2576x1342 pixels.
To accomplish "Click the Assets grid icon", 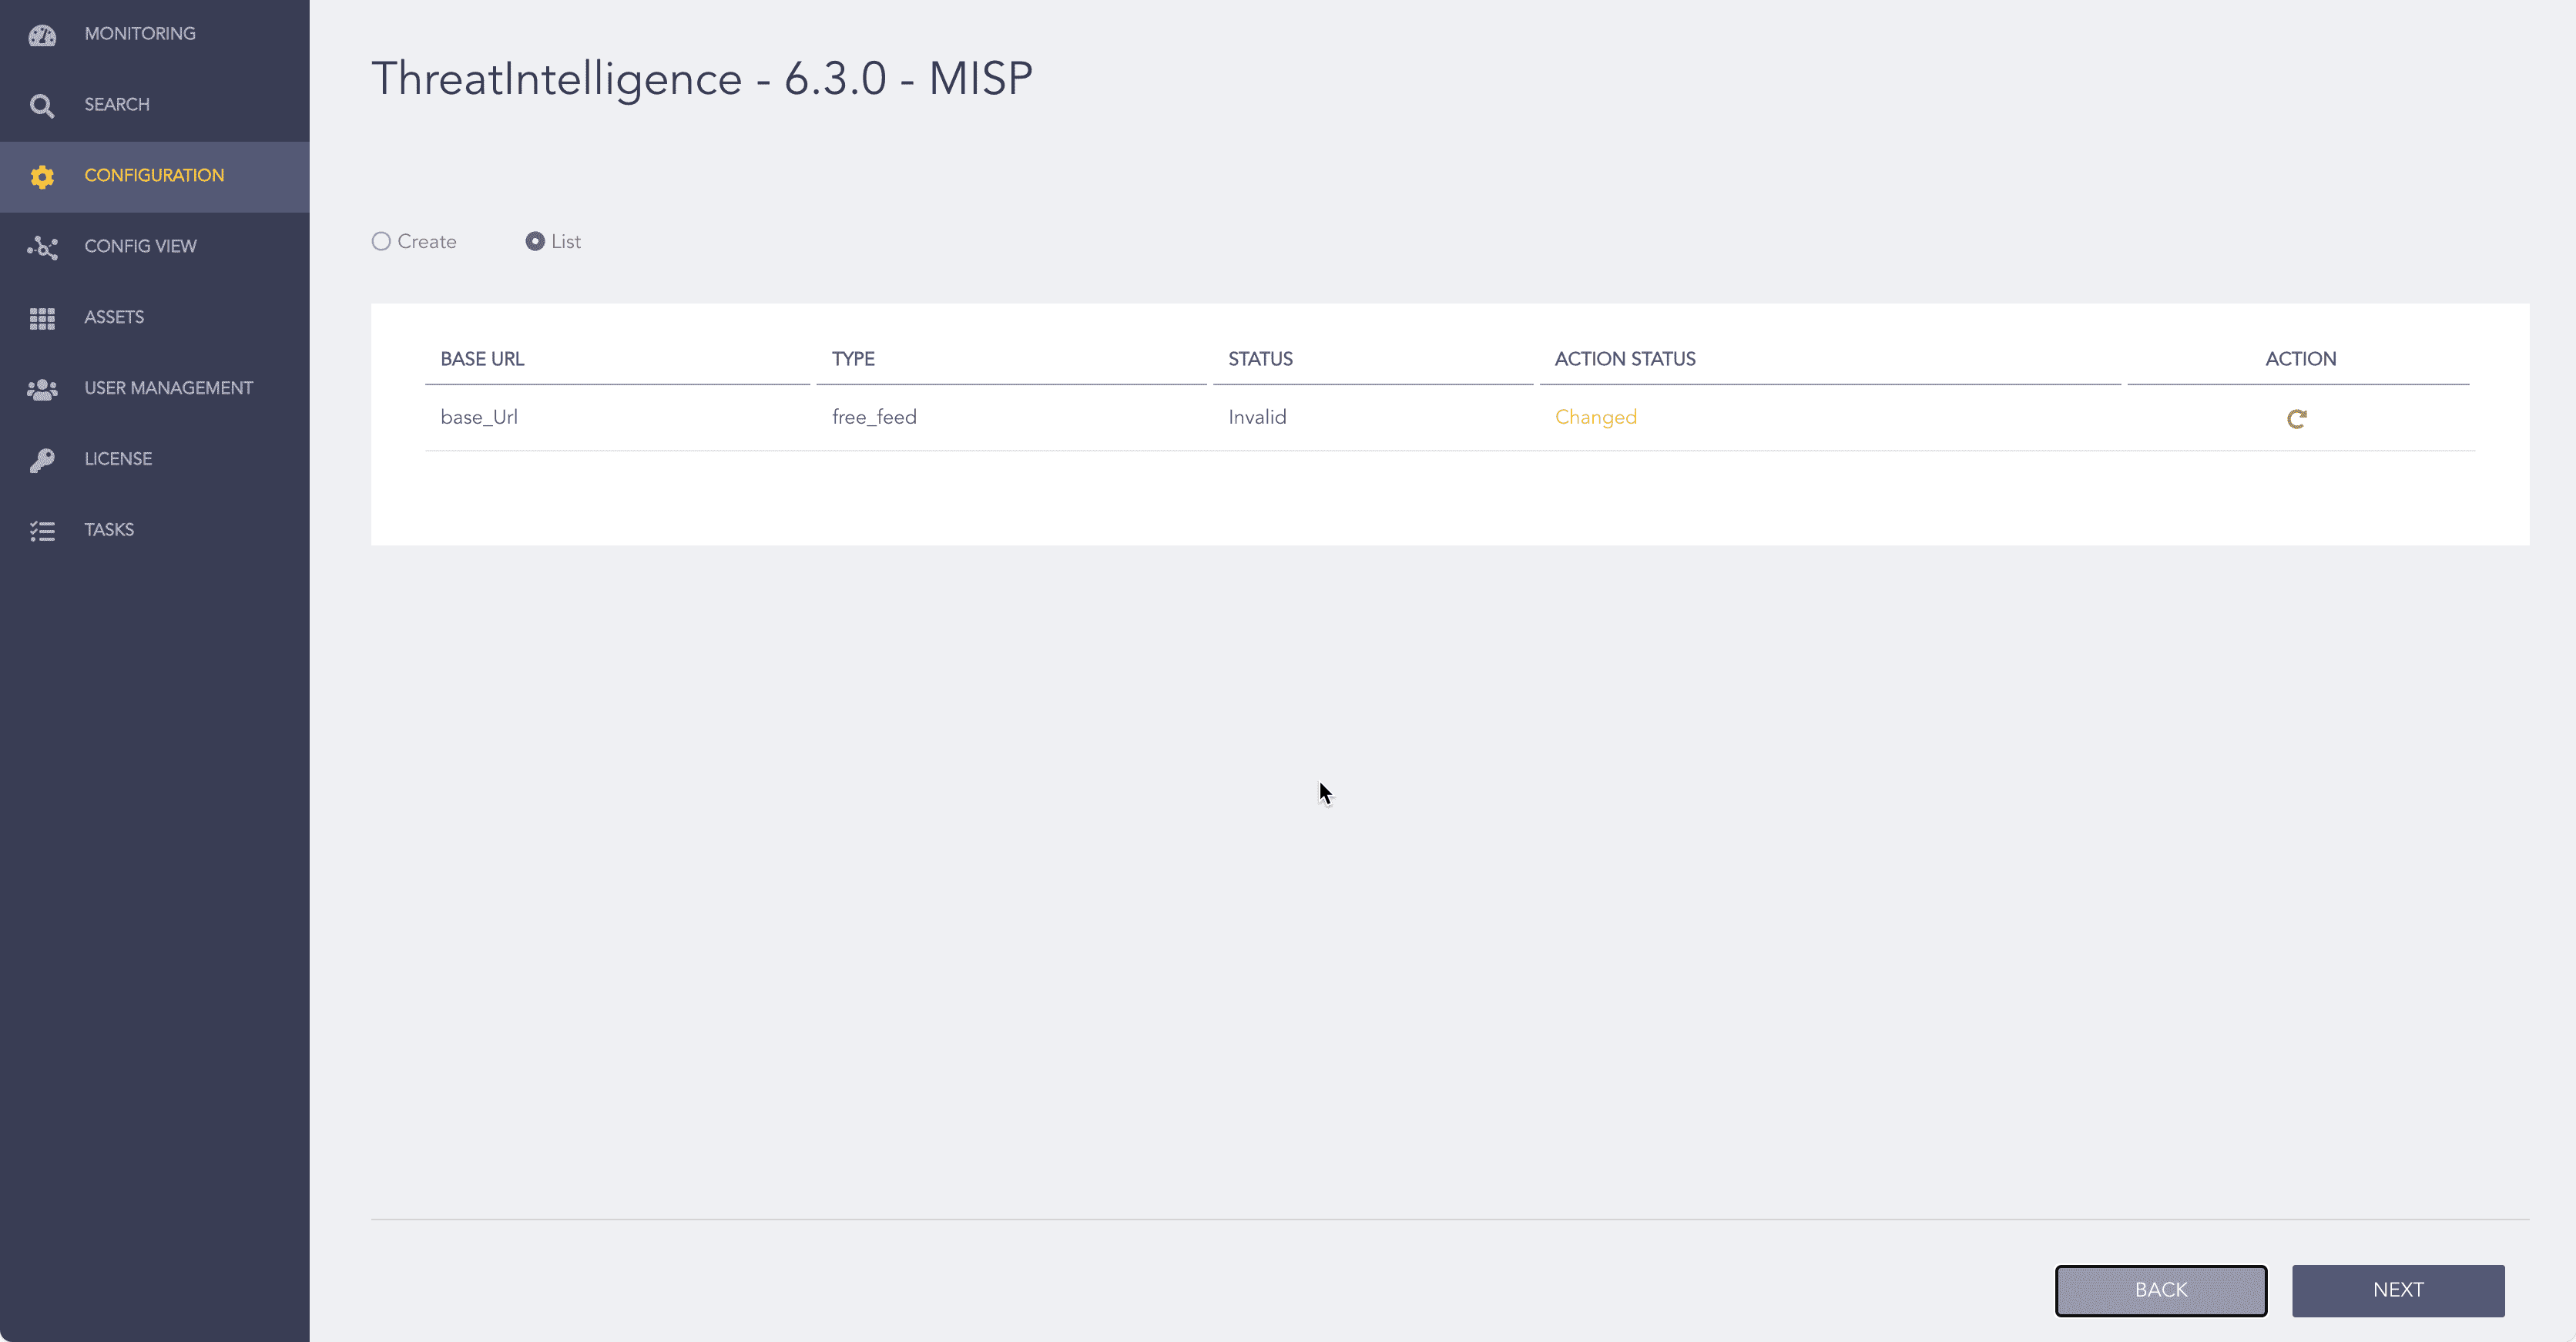I will (42, 318).
